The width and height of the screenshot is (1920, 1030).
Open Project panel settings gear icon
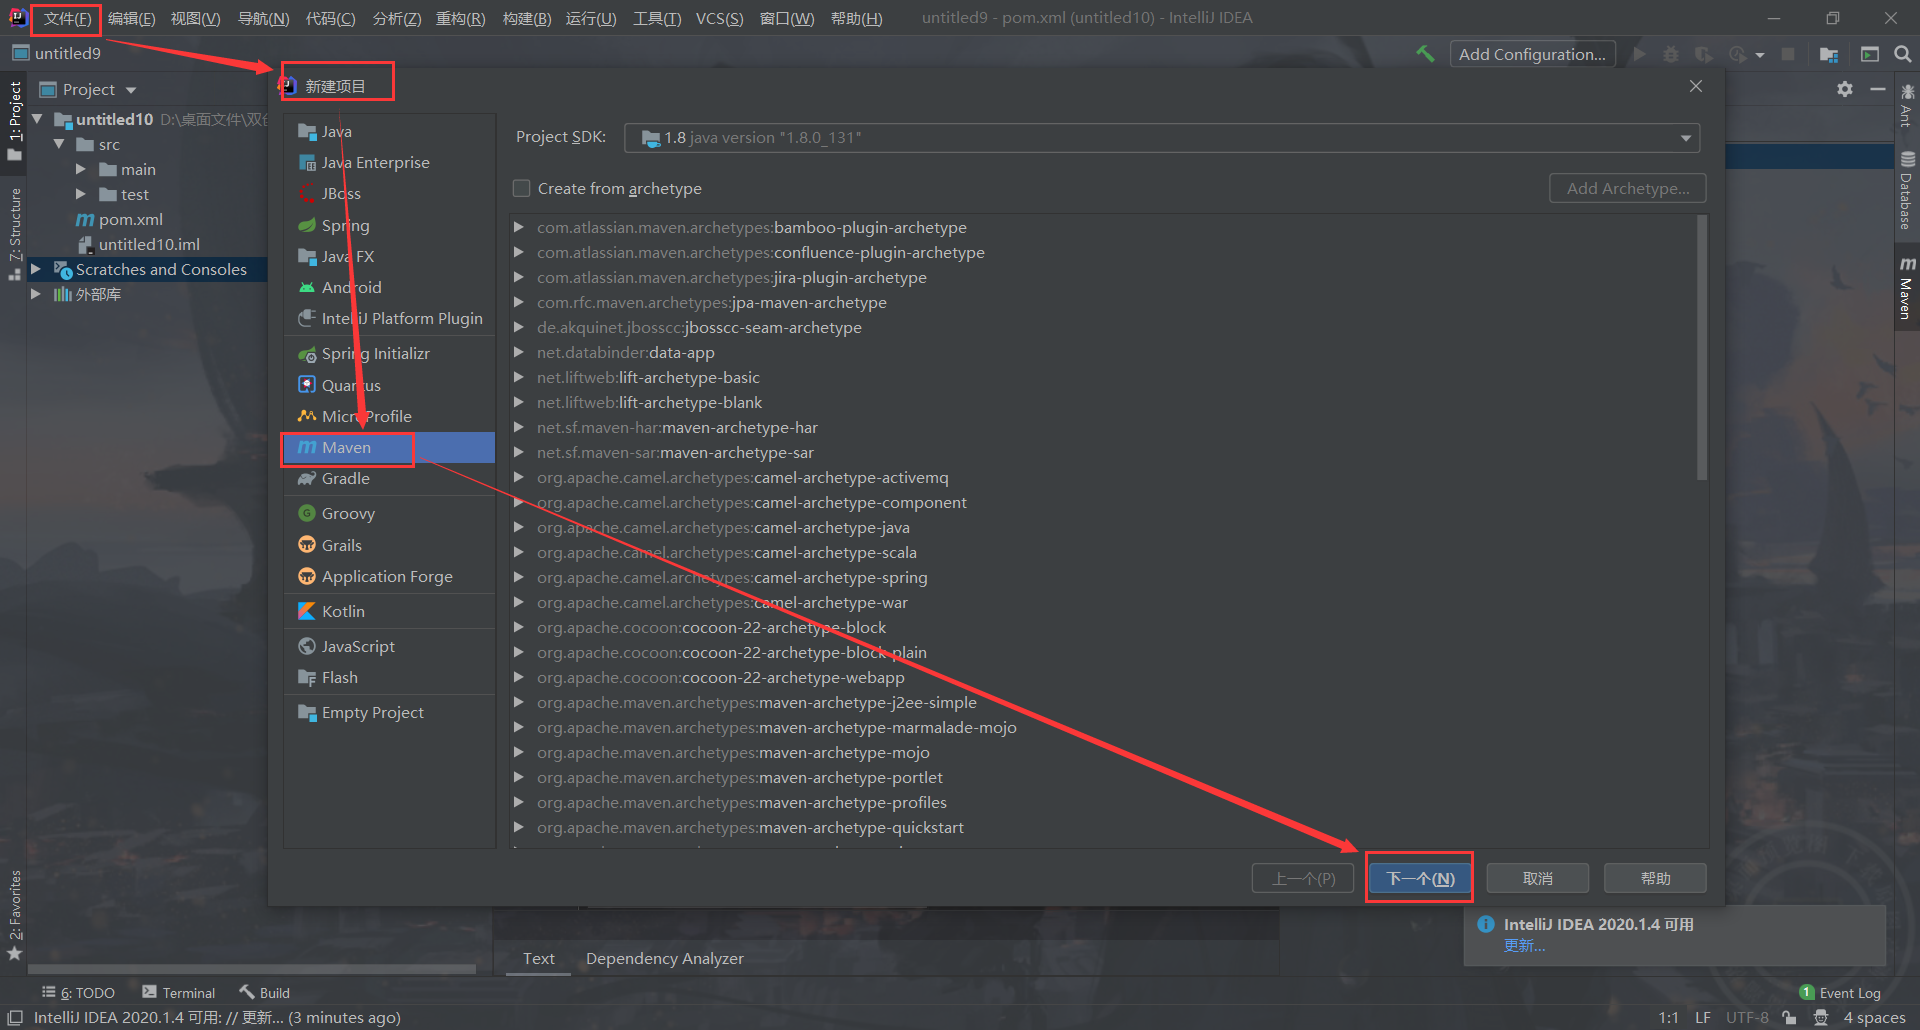[x=1845, y=89]
